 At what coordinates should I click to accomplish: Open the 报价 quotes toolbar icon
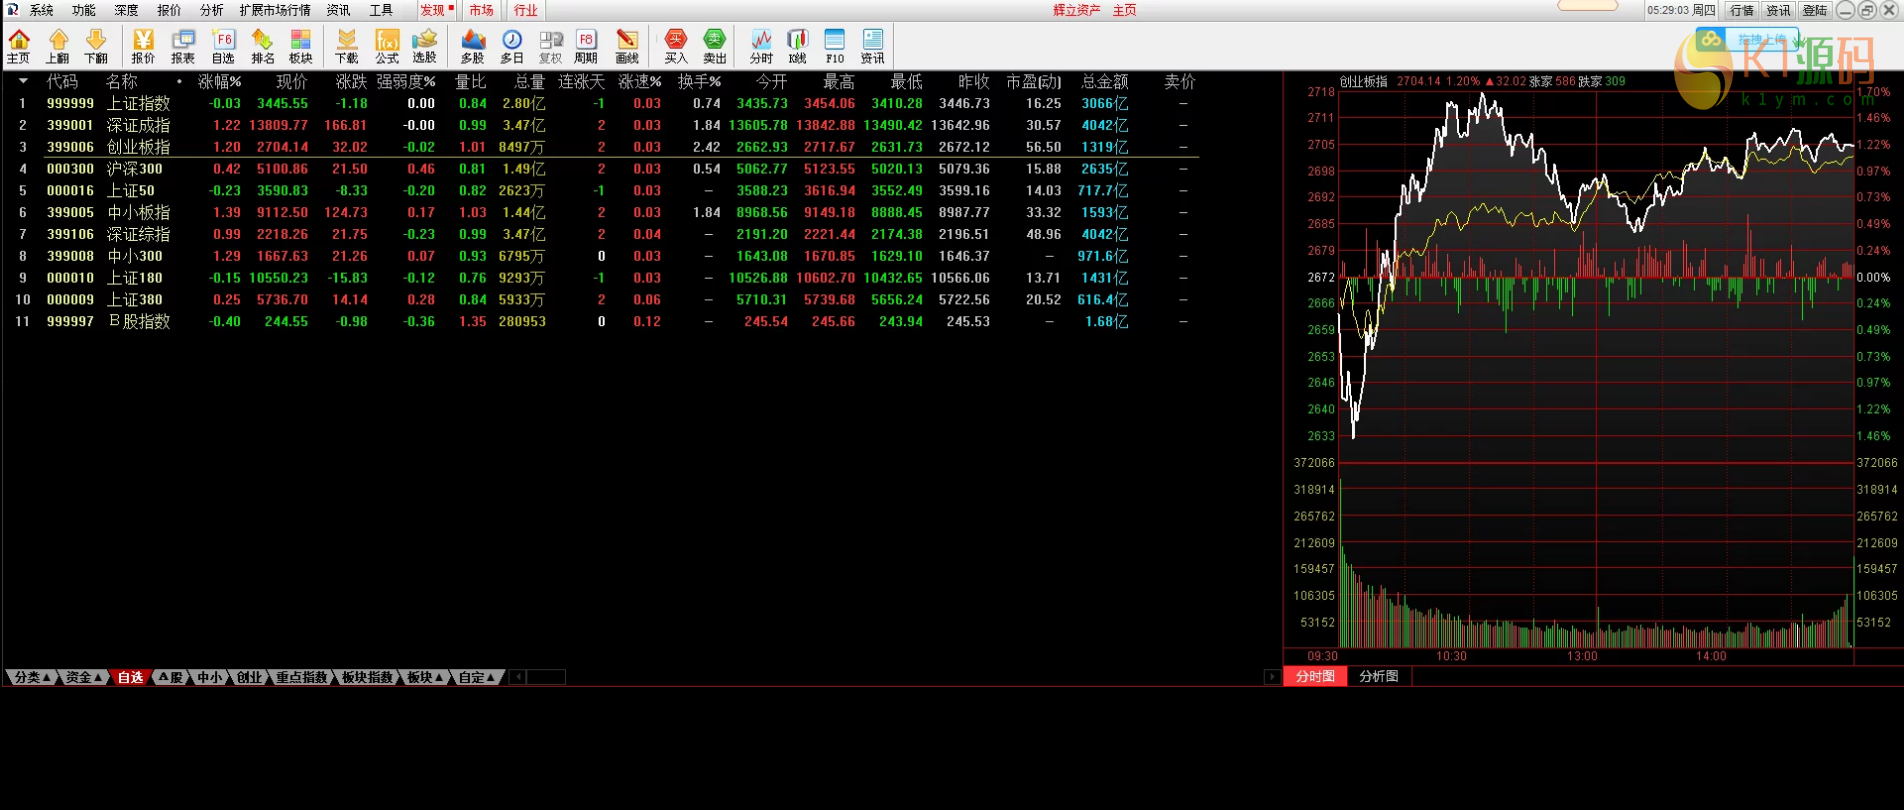[144, 46]
